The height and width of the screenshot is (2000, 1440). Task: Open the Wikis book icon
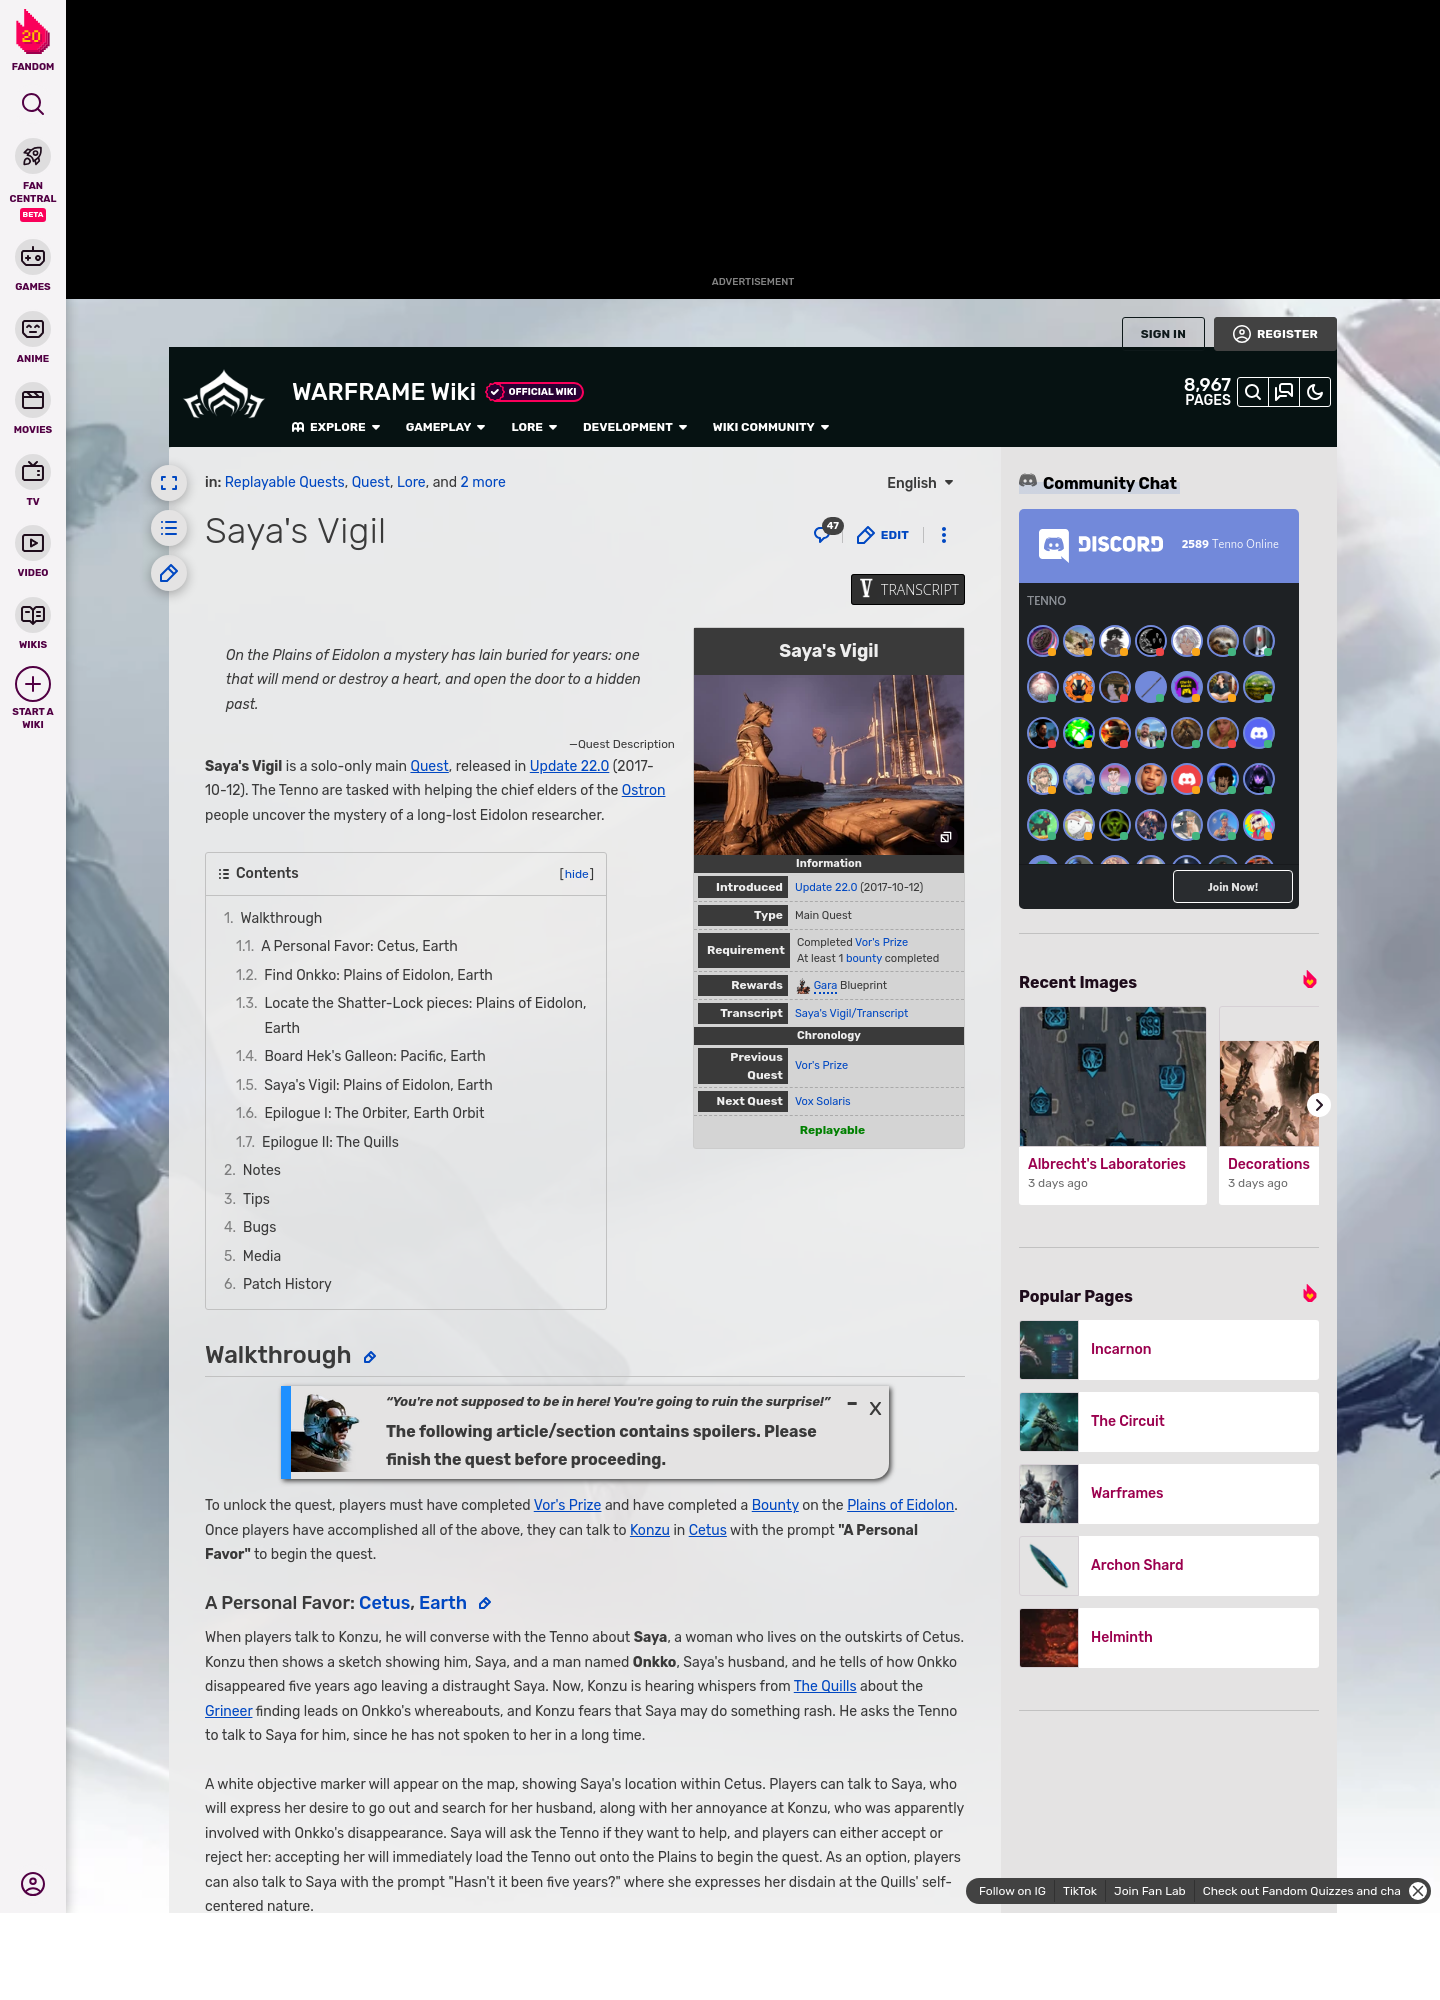33,615
